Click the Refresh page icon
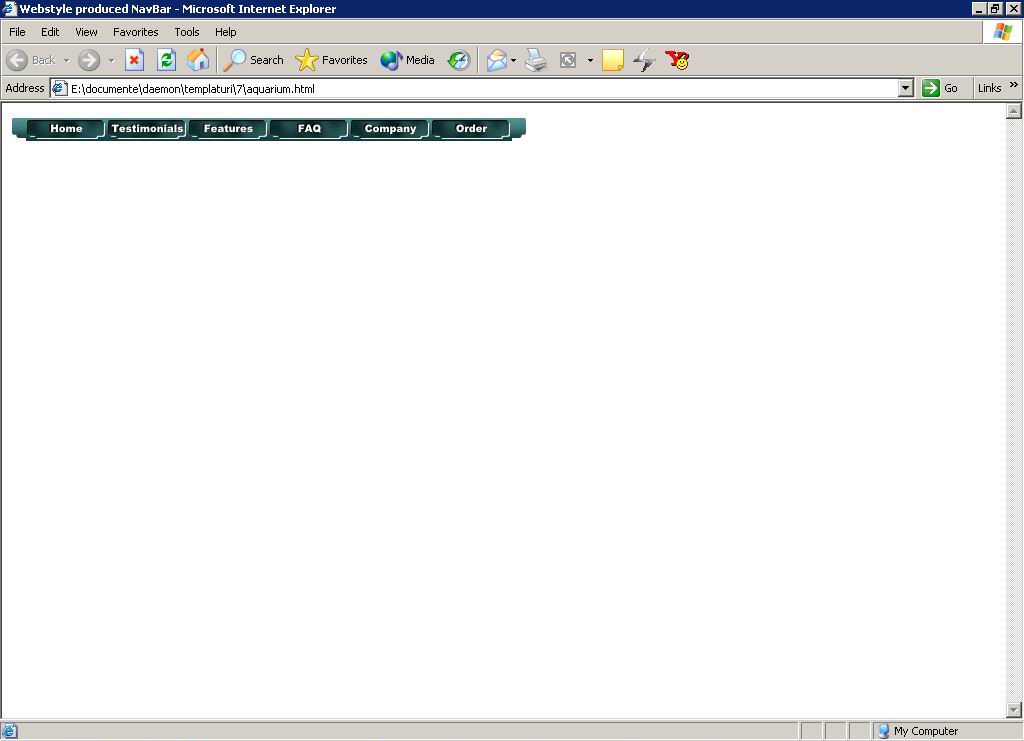The height and width of the screenshot is (741, 1024). tap(166, 60)
